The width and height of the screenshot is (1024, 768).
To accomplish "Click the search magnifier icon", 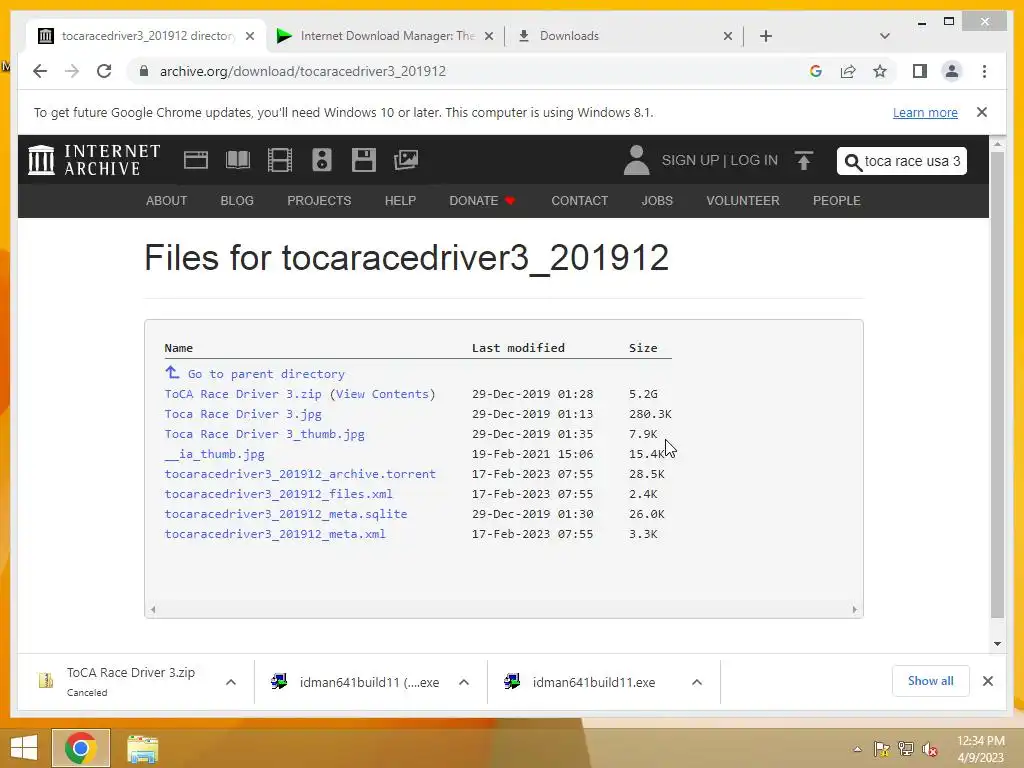I will coord(852,161).
